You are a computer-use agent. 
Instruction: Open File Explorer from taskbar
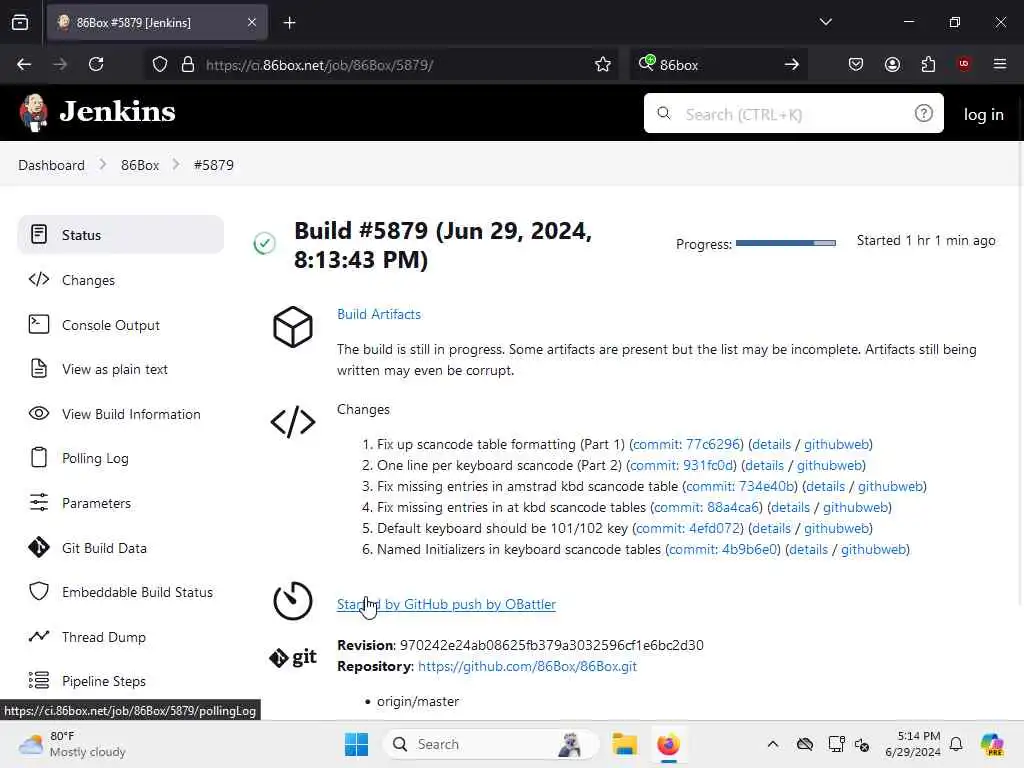(624, 744)
